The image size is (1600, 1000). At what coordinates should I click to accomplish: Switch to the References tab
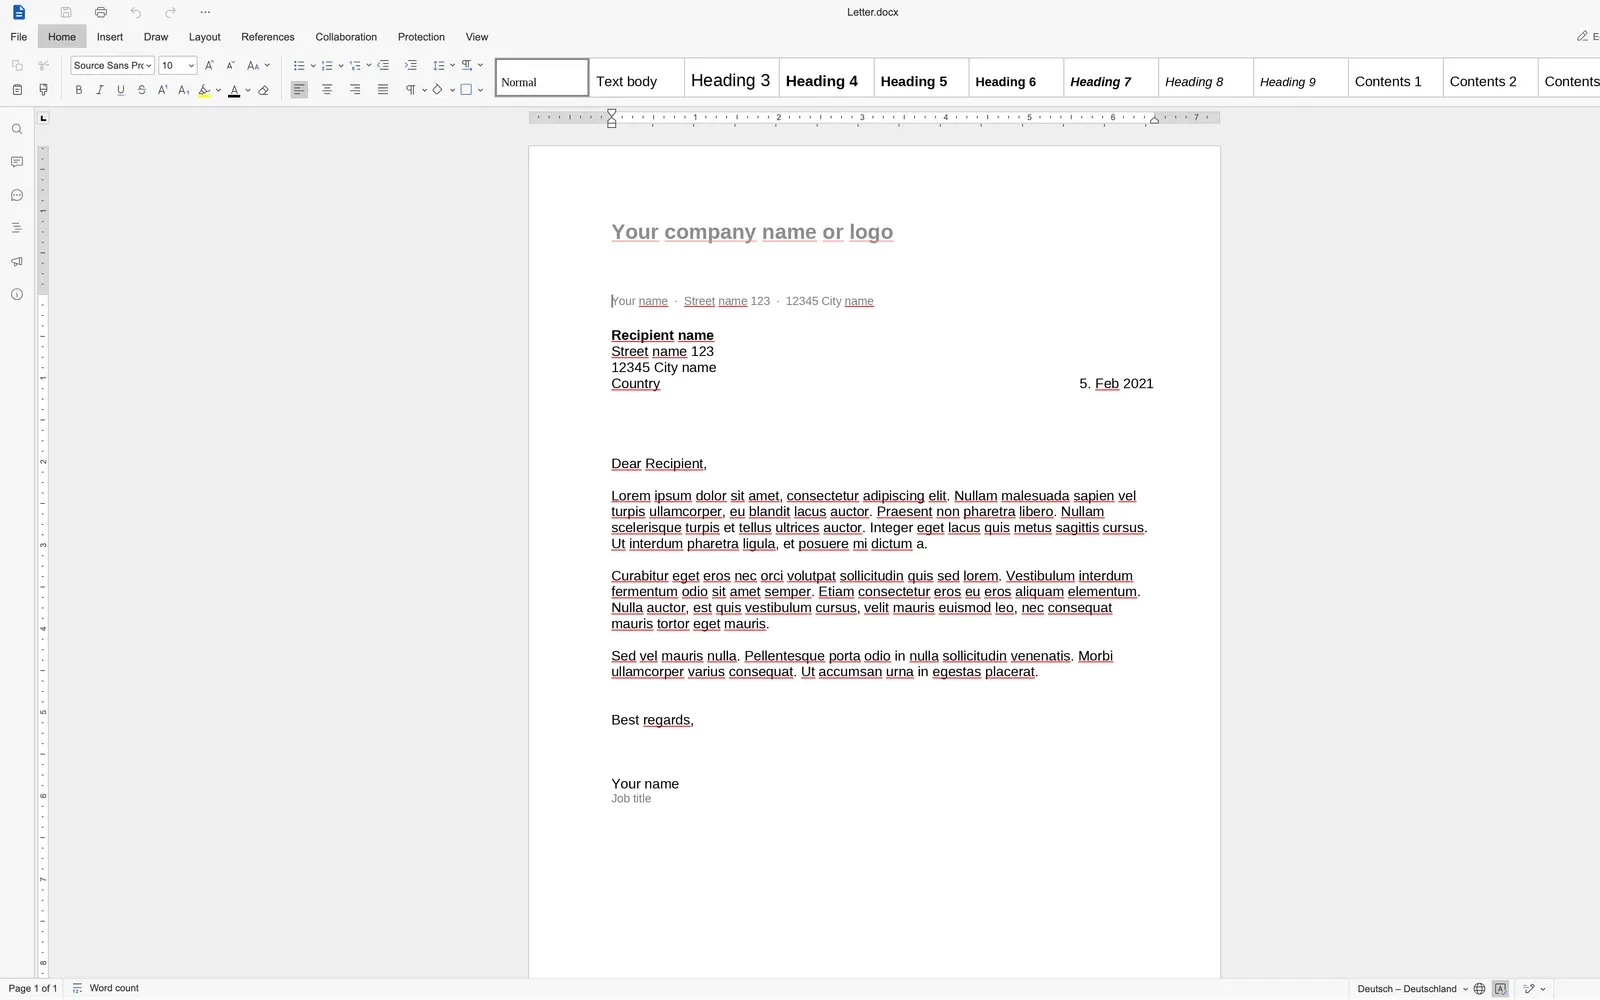click(x=268, y=37)
